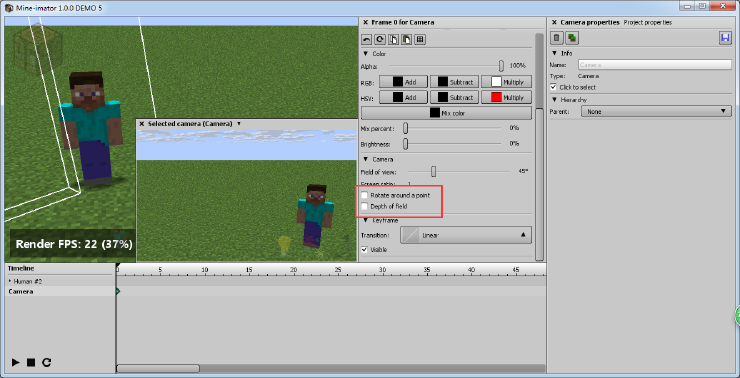Enable the Depth of field checkbox
The image size is (740, 378).
pyautogui.click(x=364, y=206)
